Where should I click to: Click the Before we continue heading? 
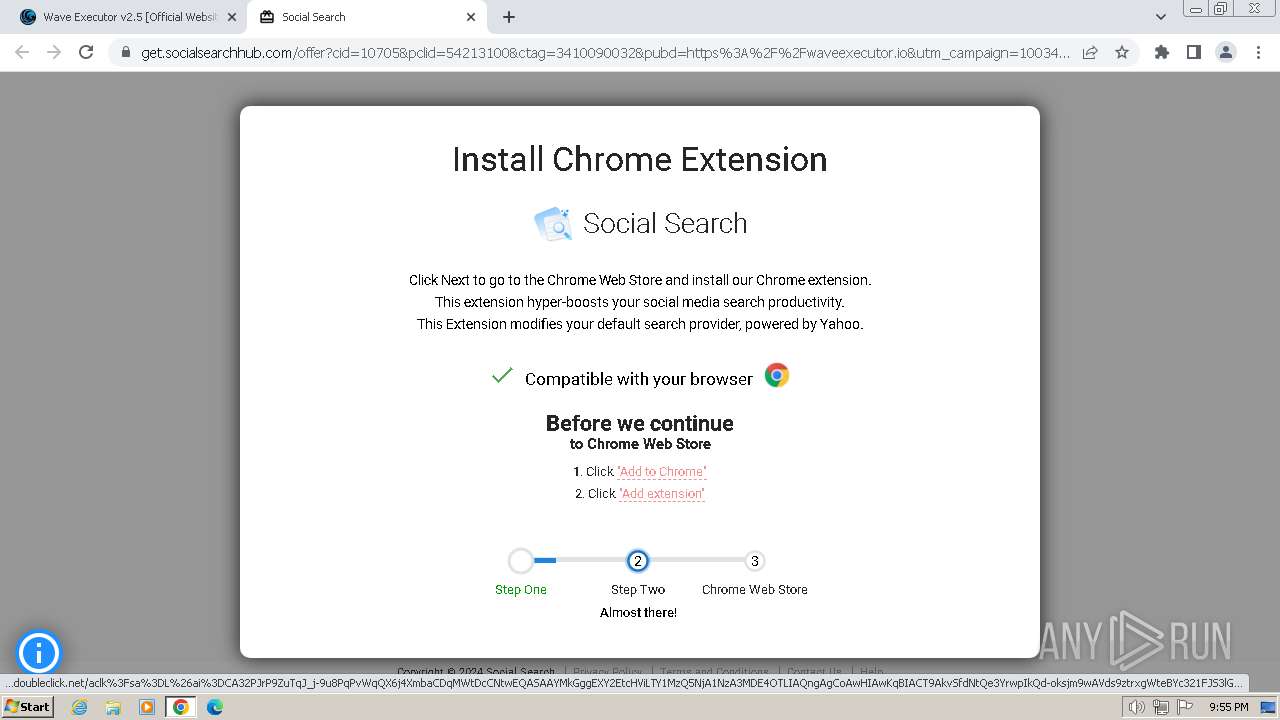[640, 423]
